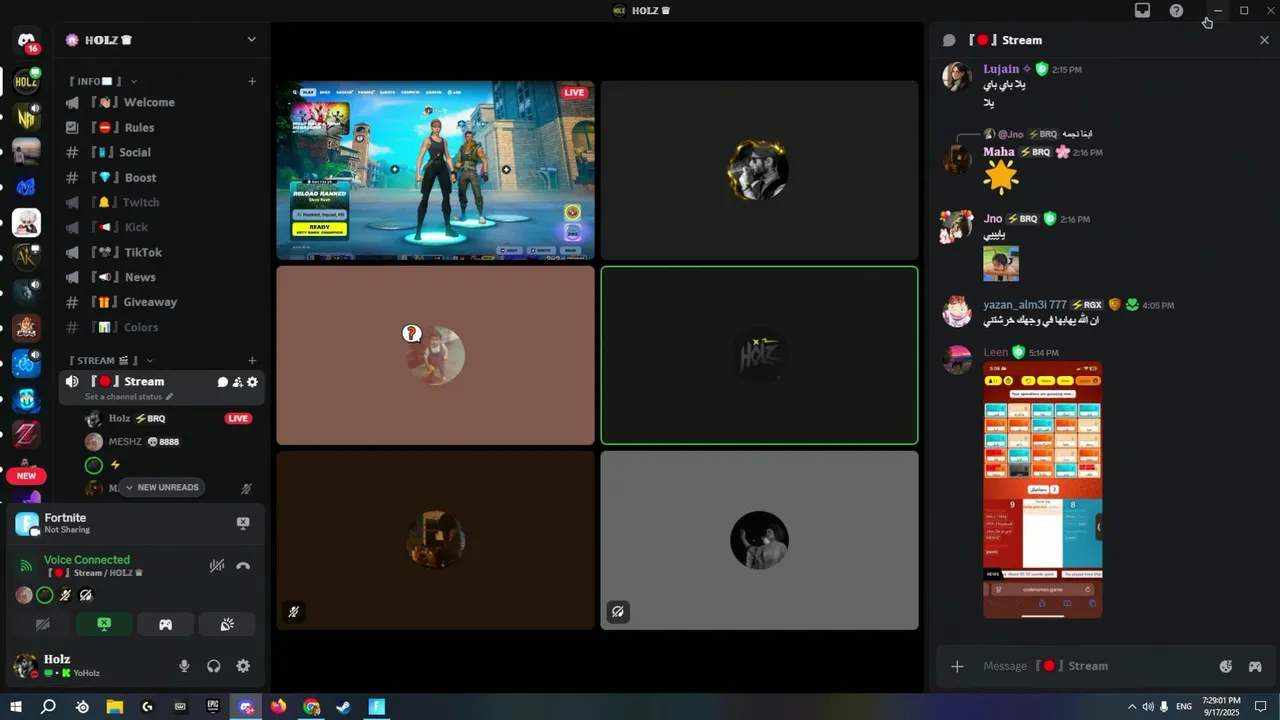Image resolution: width=1280 pixels, height=720 pixels.
Task: Open red Z server icon in sidebar
Action: pos(26,434)
